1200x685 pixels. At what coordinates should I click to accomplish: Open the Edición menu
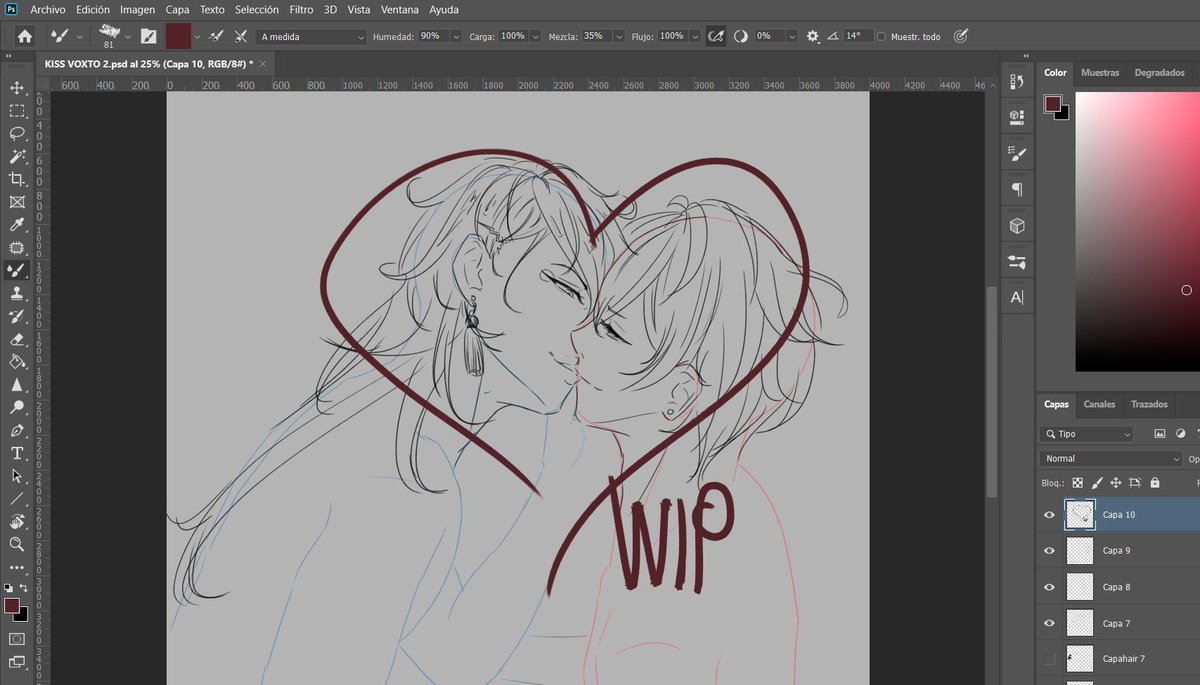[93, 9]
